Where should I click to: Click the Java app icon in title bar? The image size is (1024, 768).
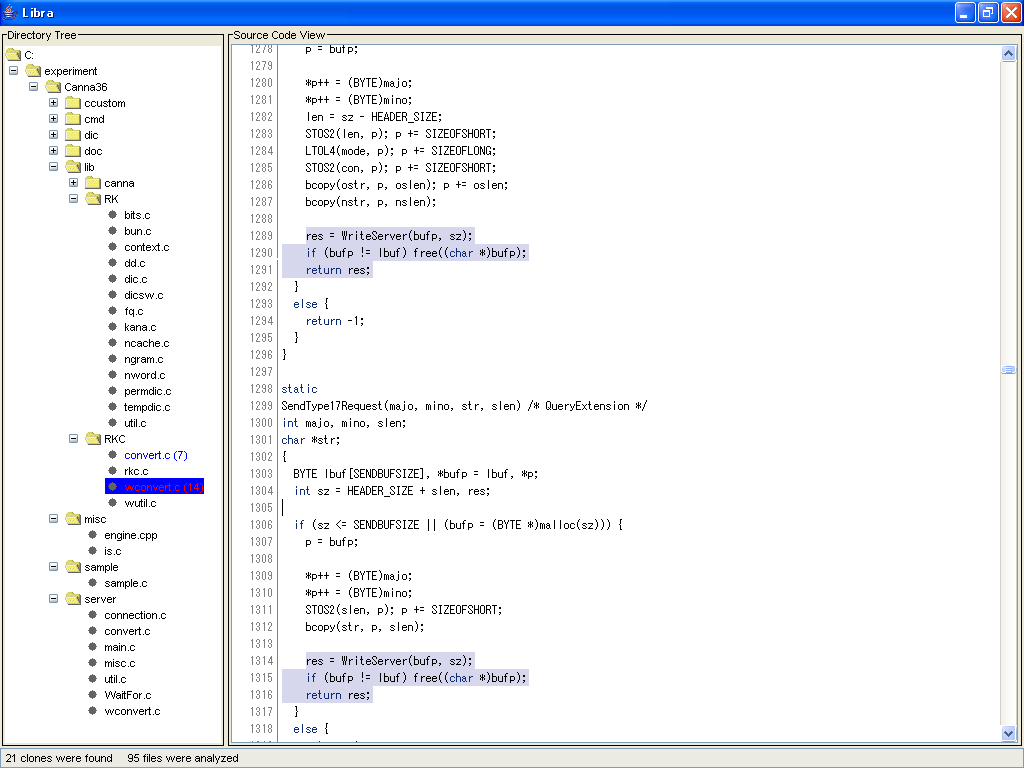(x=10, y=12)
